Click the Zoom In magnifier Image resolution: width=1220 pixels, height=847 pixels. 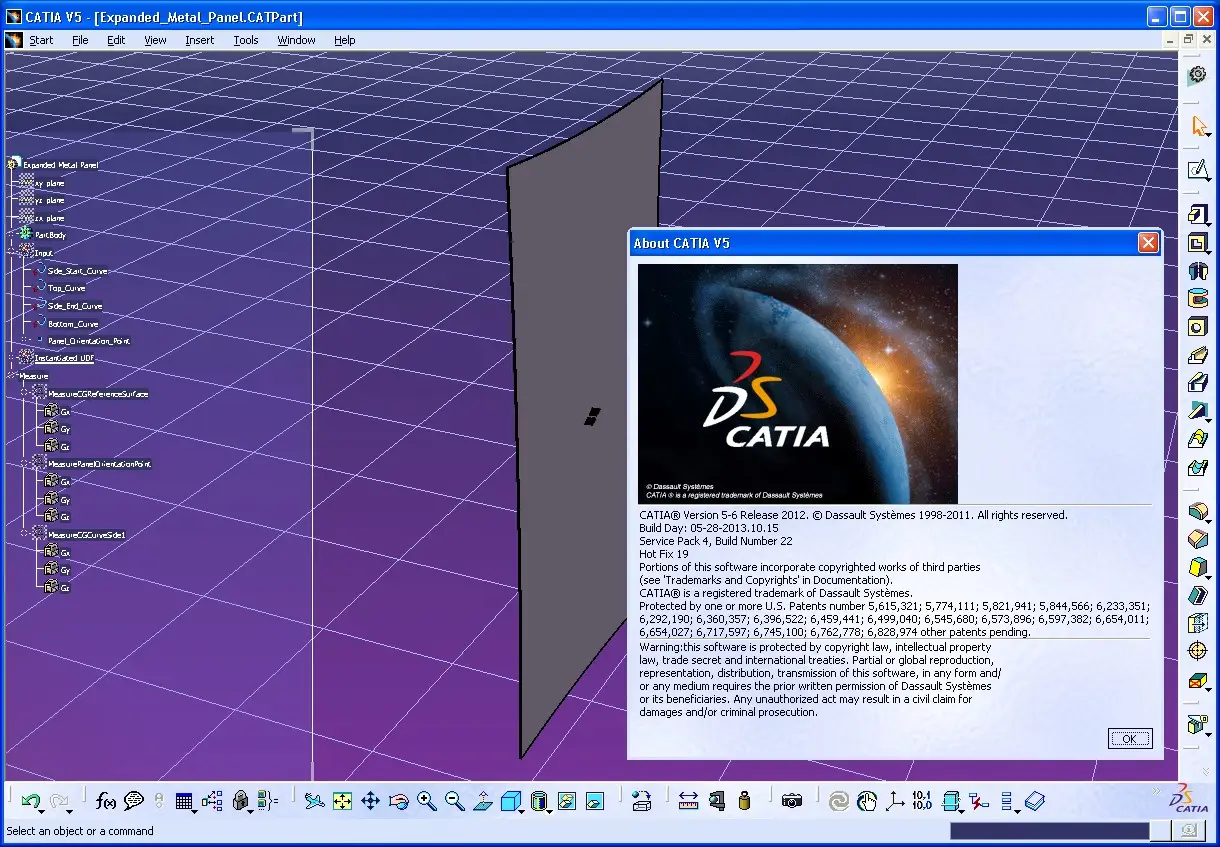click(427, 801)
